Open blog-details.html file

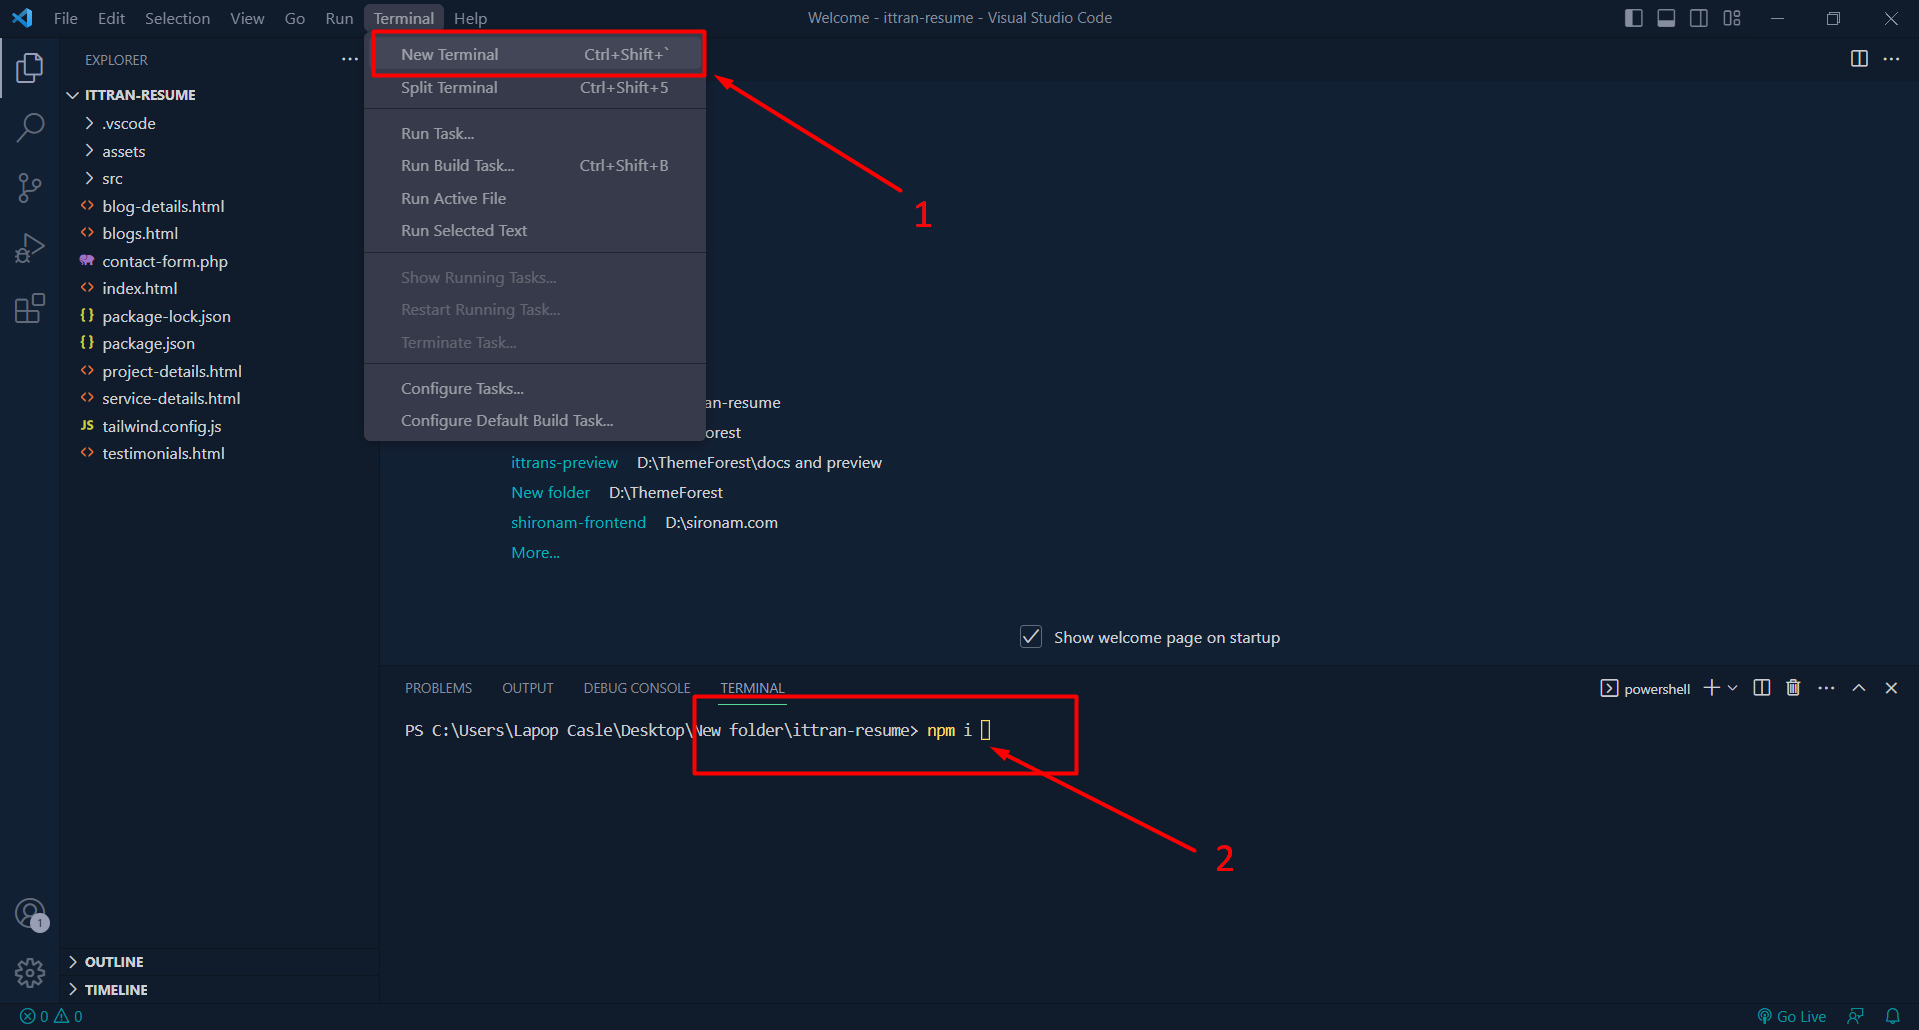pyautogui.click(x=163, y=207)
